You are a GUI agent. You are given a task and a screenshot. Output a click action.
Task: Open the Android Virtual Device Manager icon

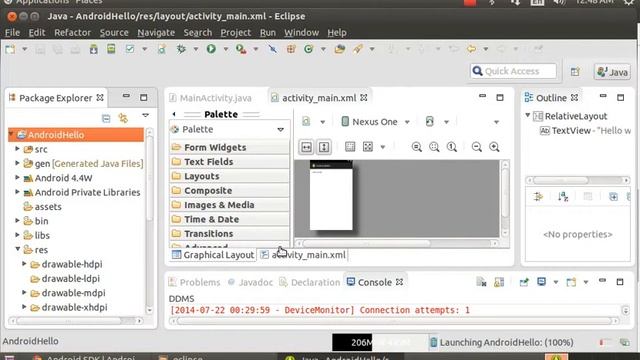coord(111,49)
